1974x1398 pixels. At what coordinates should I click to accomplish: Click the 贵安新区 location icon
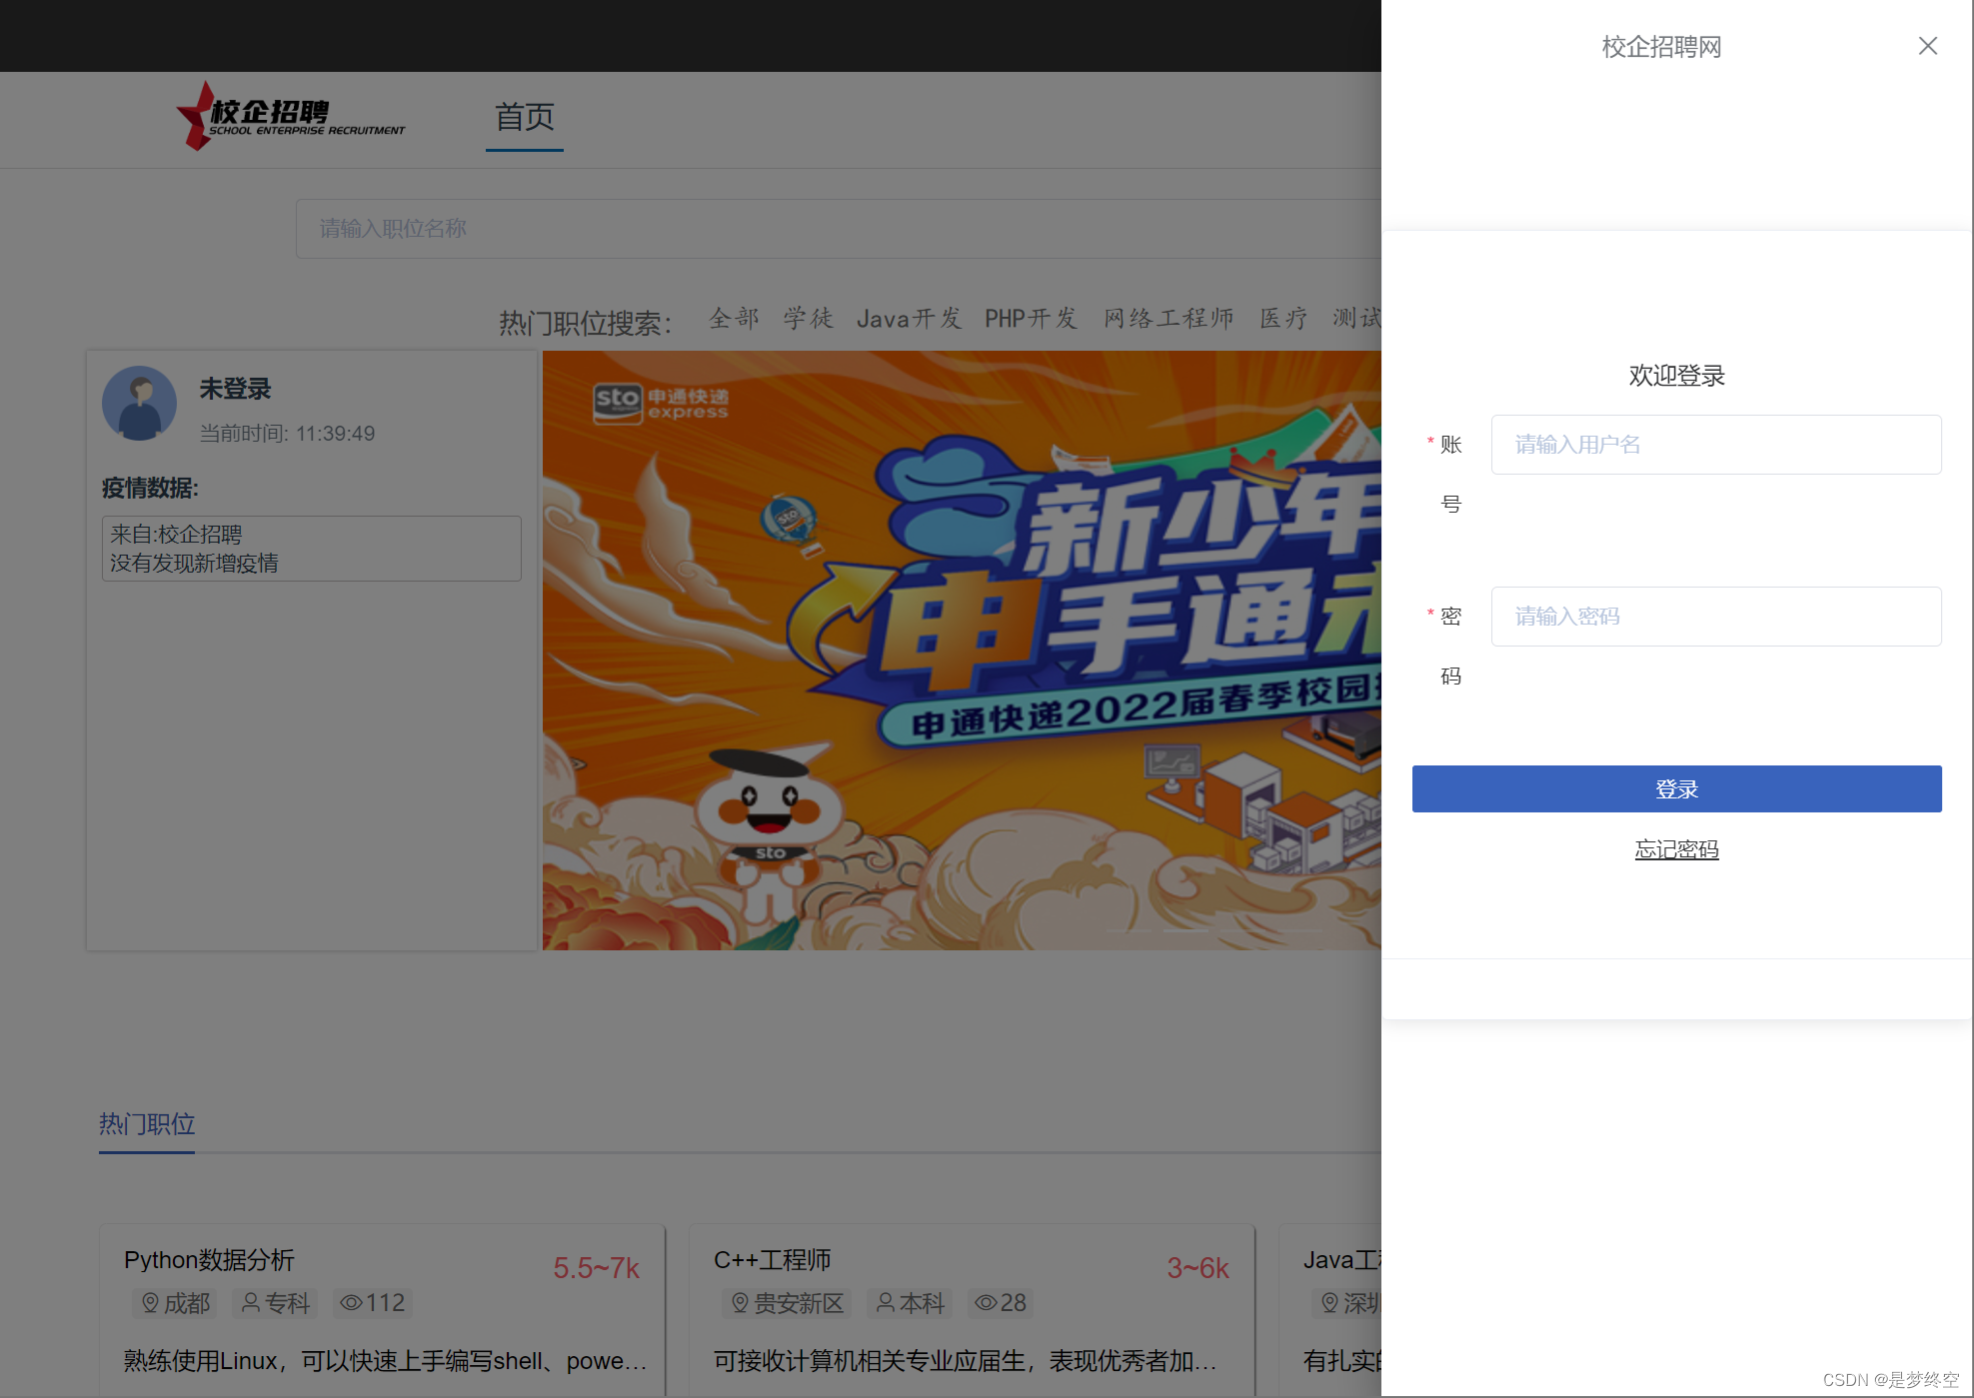pos(740,1303)
